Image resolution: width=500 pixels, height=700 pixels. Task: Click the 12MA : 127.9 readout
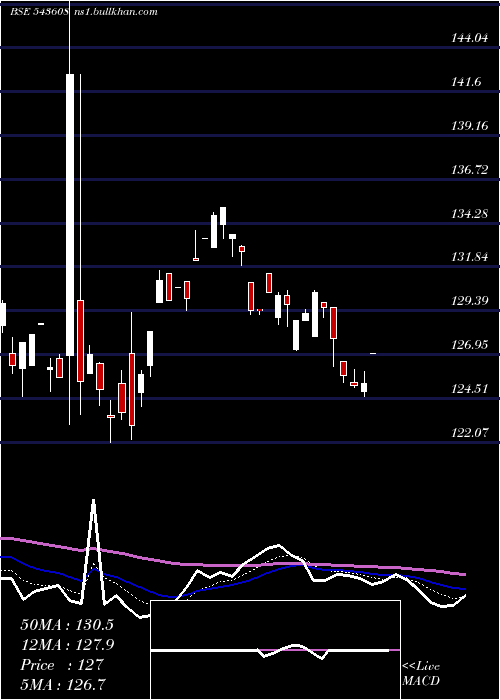click(67, 645)
